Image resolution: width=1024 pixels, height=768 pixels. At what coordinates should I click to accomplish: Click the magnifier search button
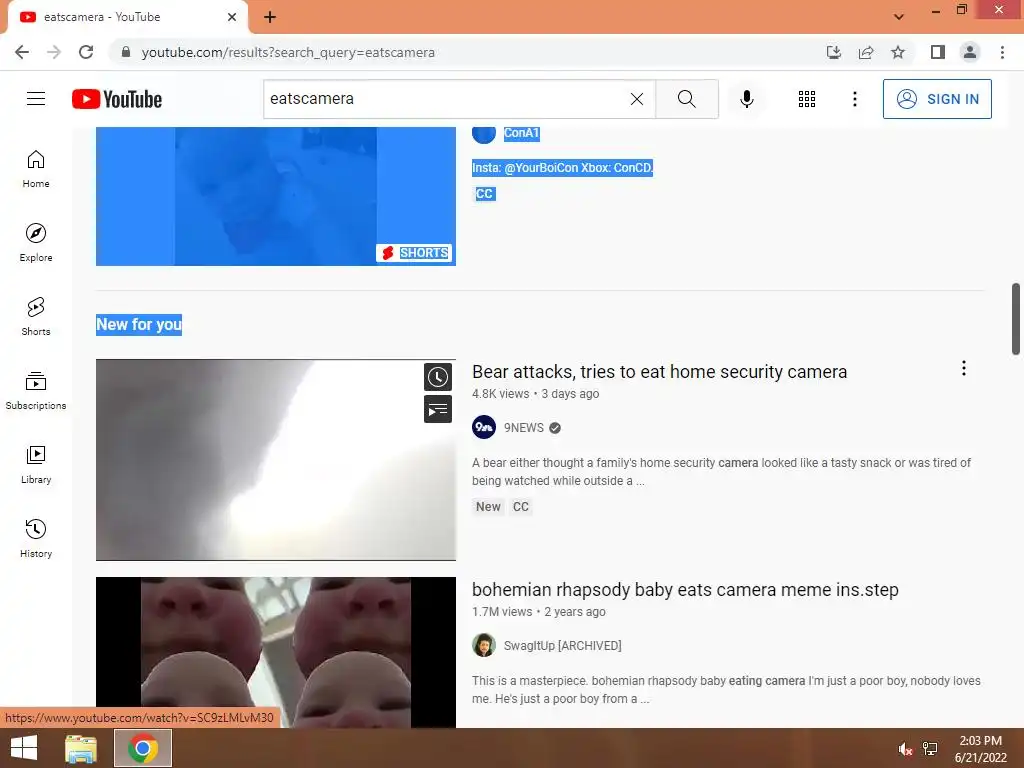point(686,99)
